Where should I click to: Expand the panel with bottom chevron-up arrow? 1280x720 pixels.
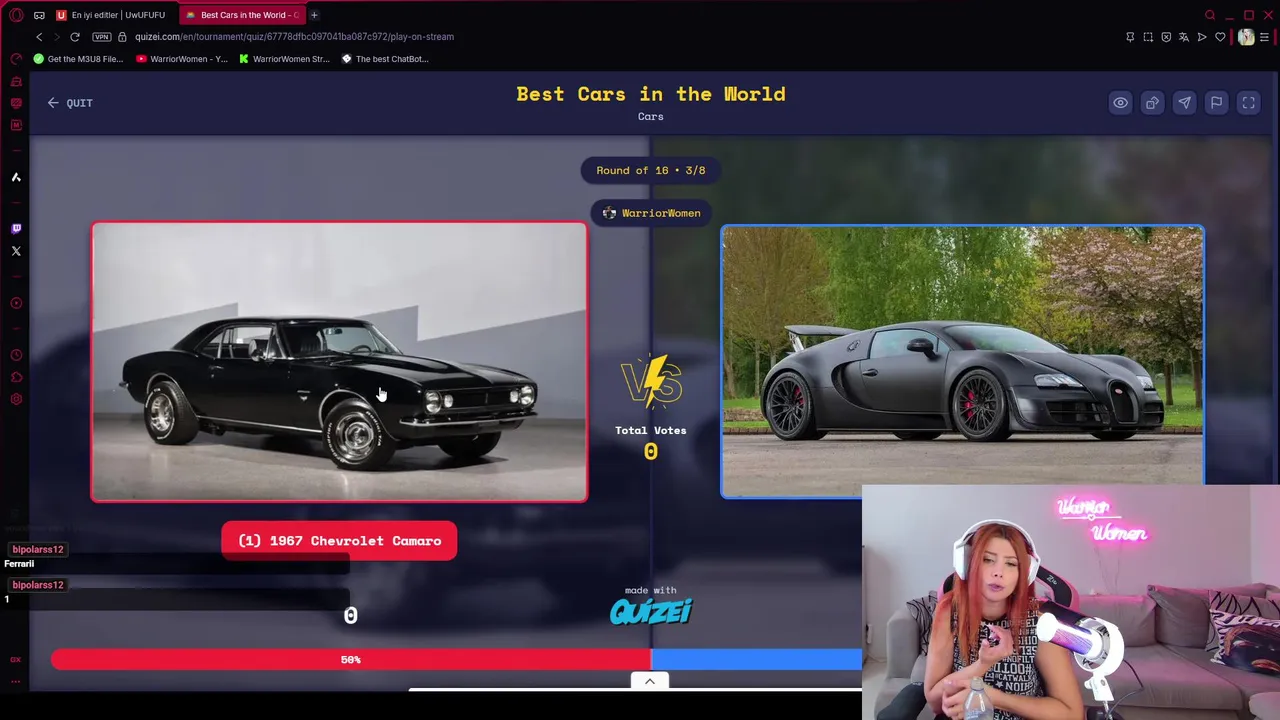click(x=649, y=682)
